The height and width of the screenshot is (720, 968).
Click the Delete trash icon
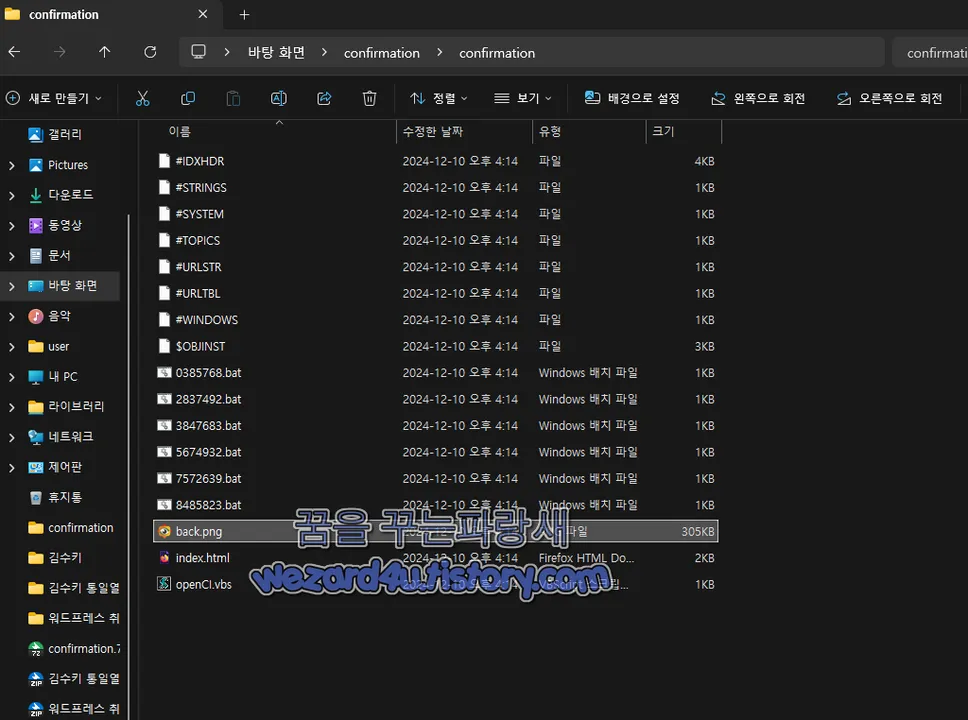369,98
